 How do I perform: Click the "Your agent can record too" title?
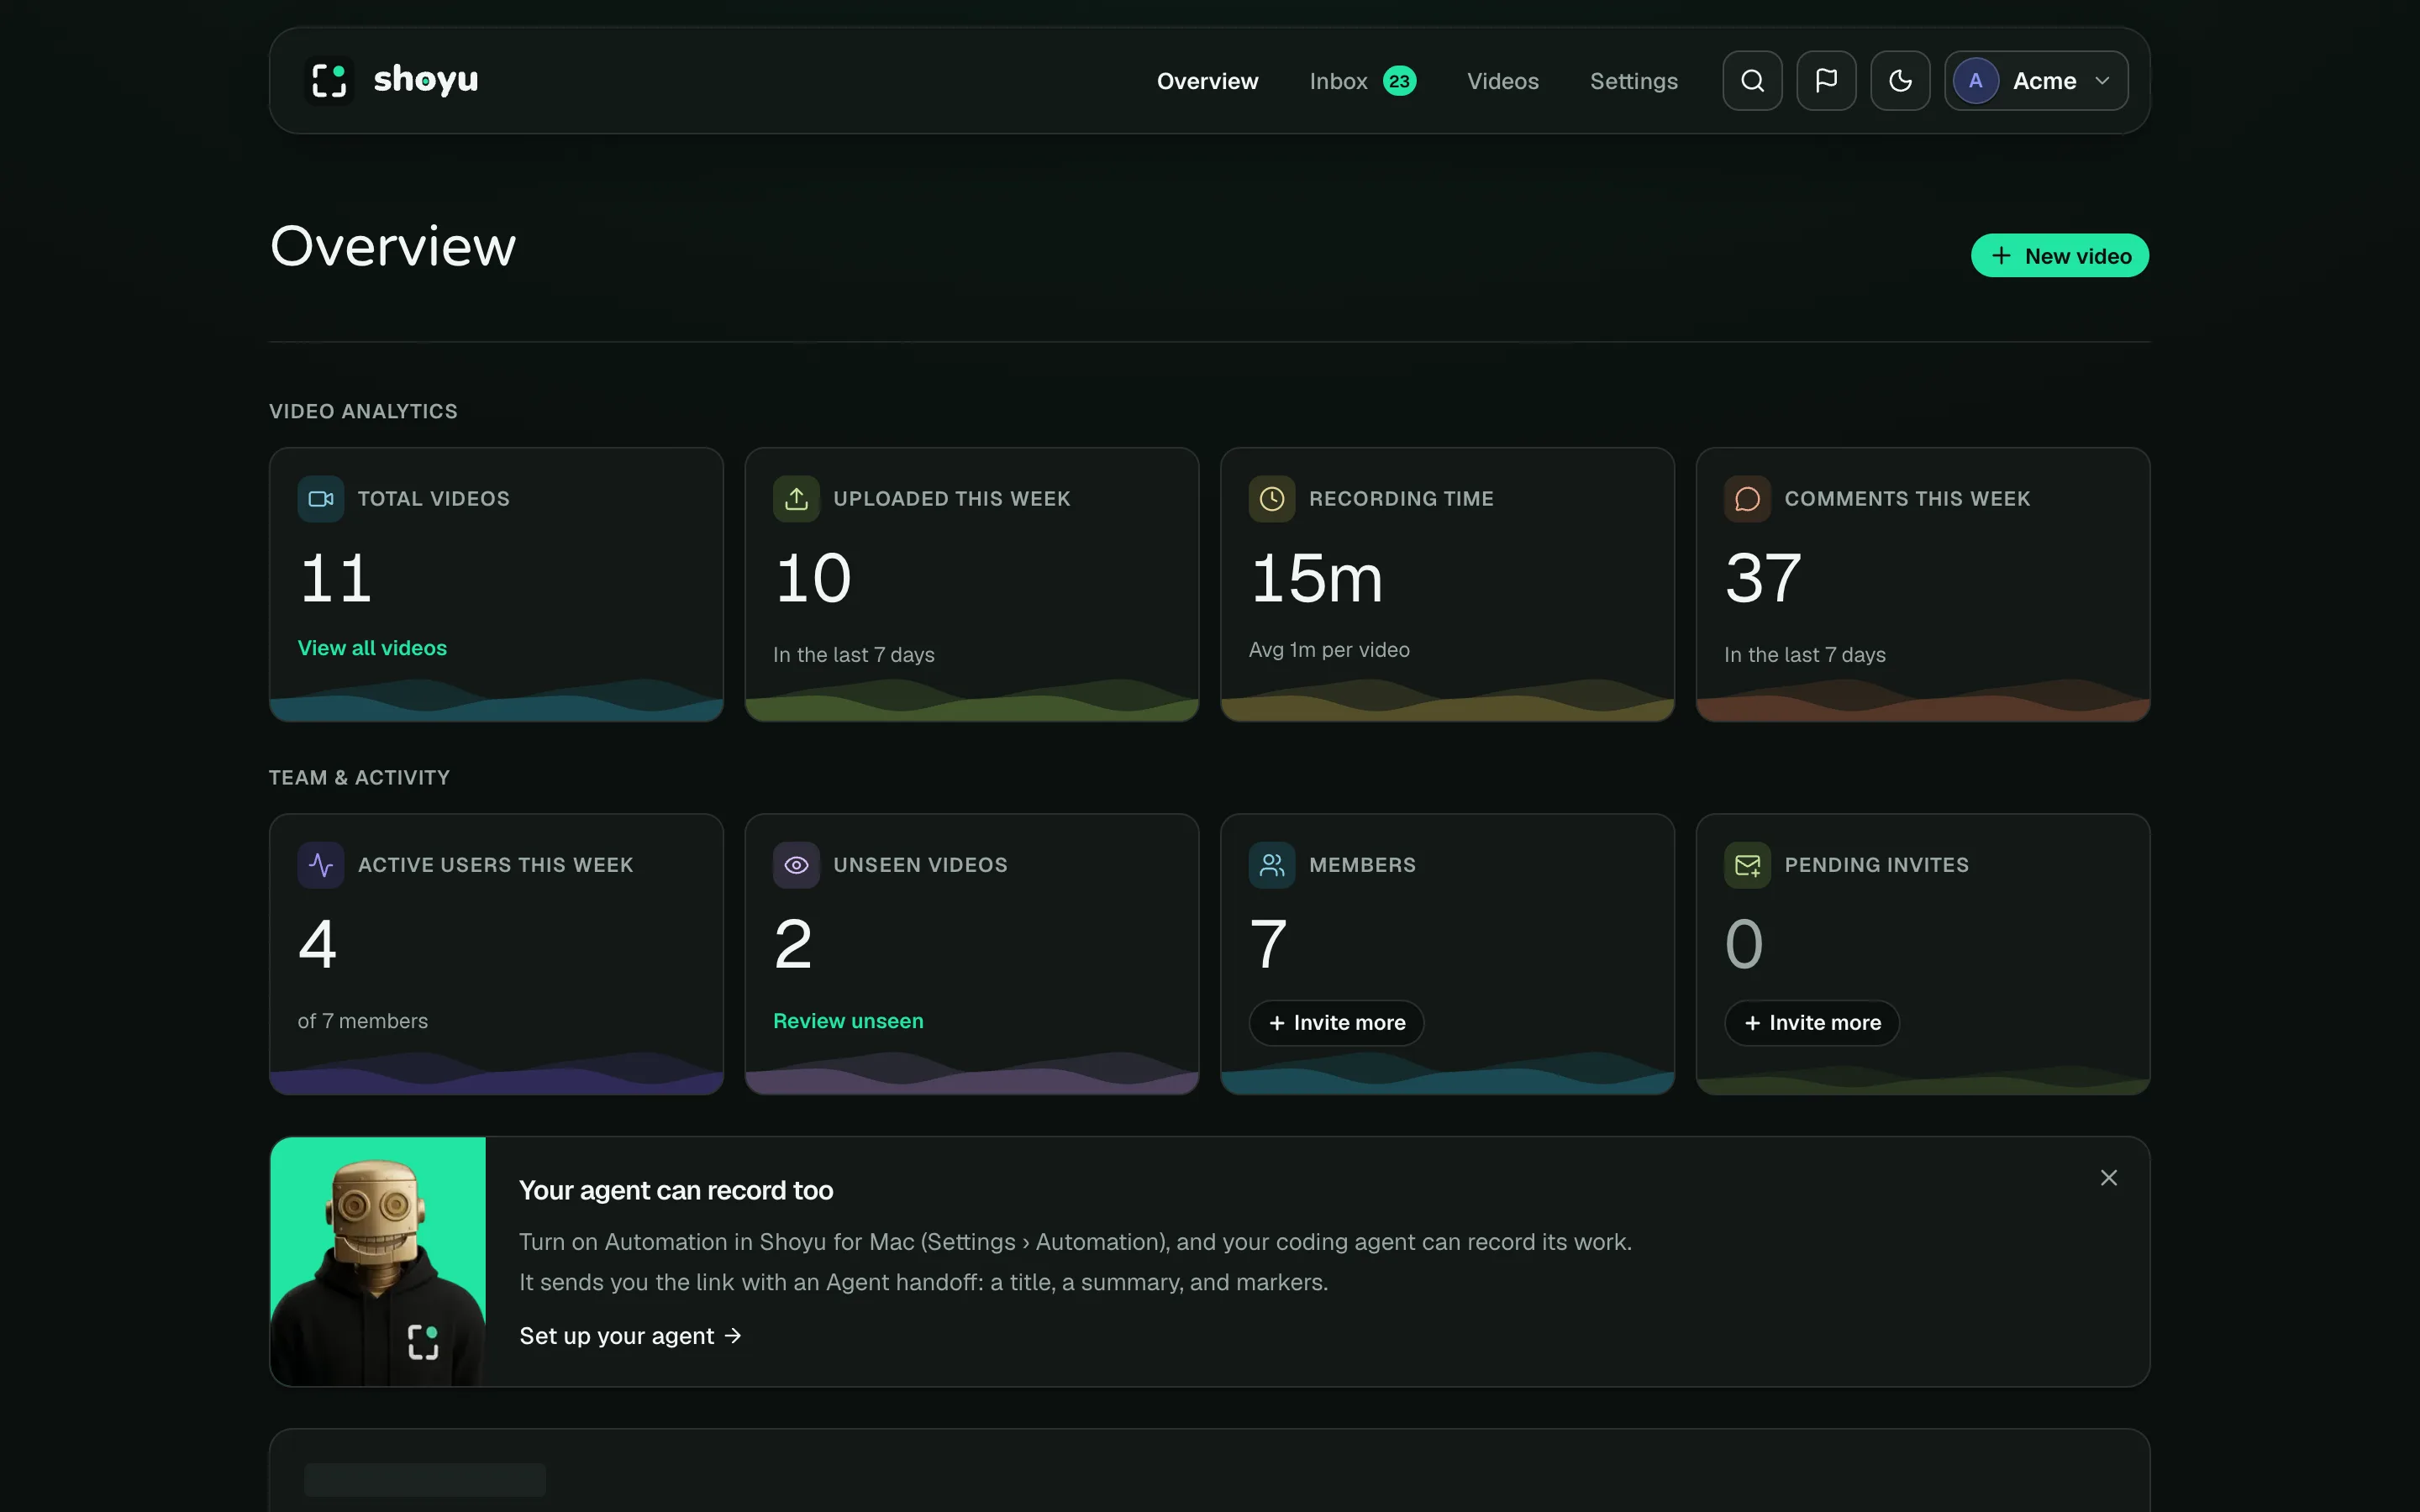pyautogui.click(x=676, y=1190)
